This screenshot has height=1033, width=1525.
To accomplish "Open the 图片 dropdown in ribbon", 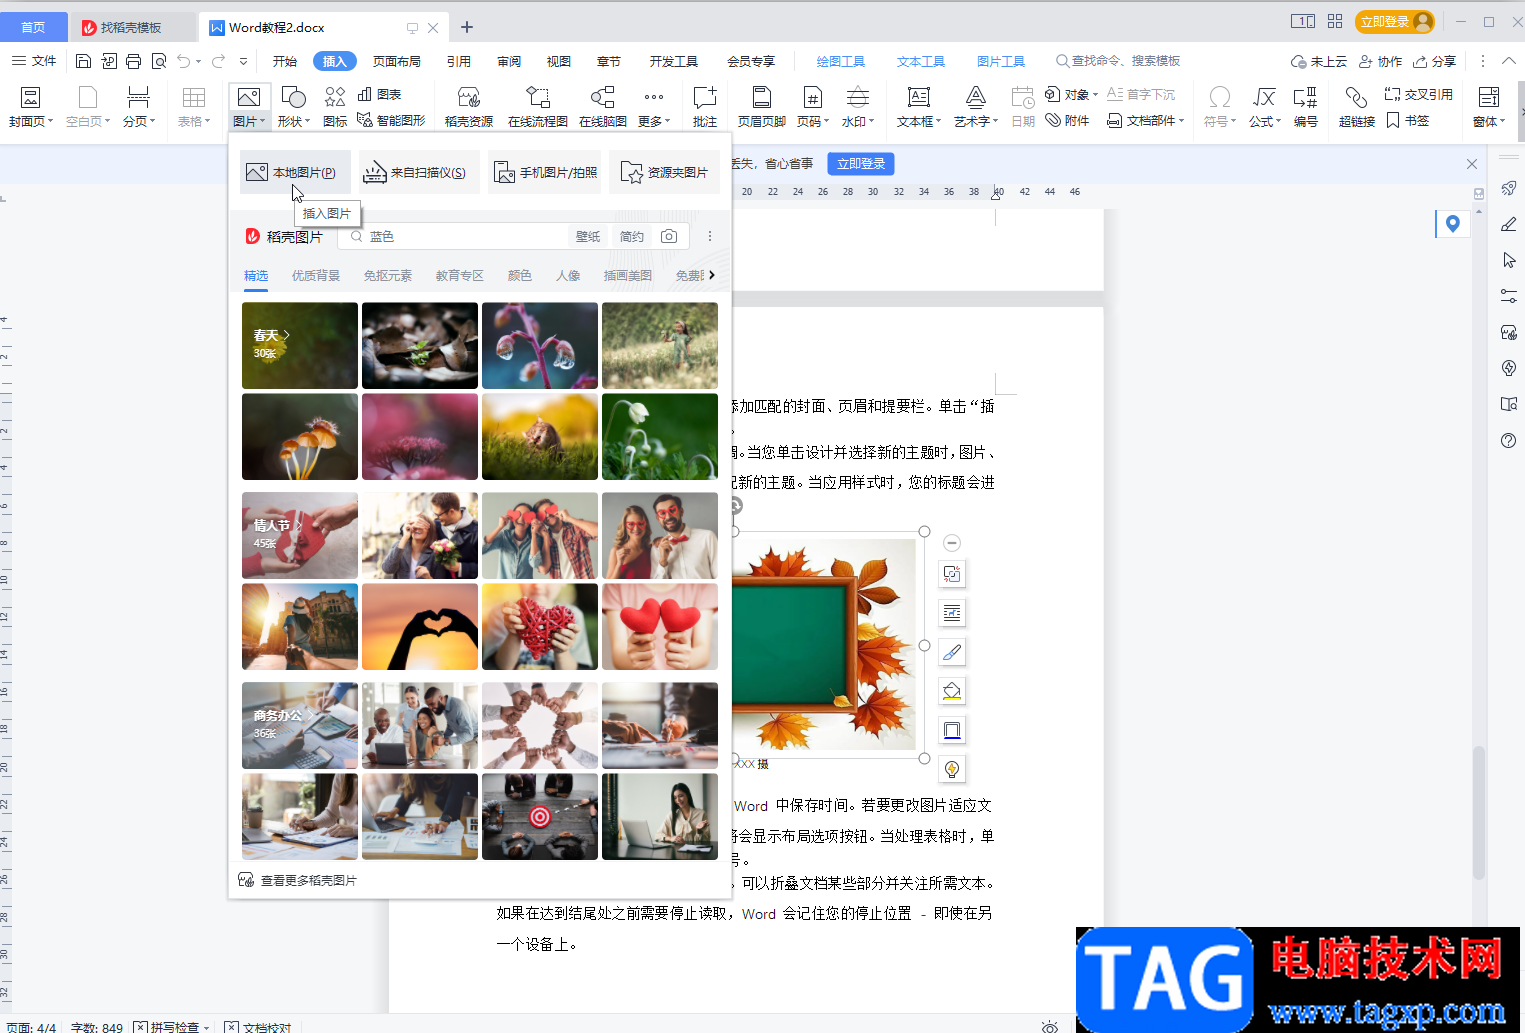I will point(249,121).
